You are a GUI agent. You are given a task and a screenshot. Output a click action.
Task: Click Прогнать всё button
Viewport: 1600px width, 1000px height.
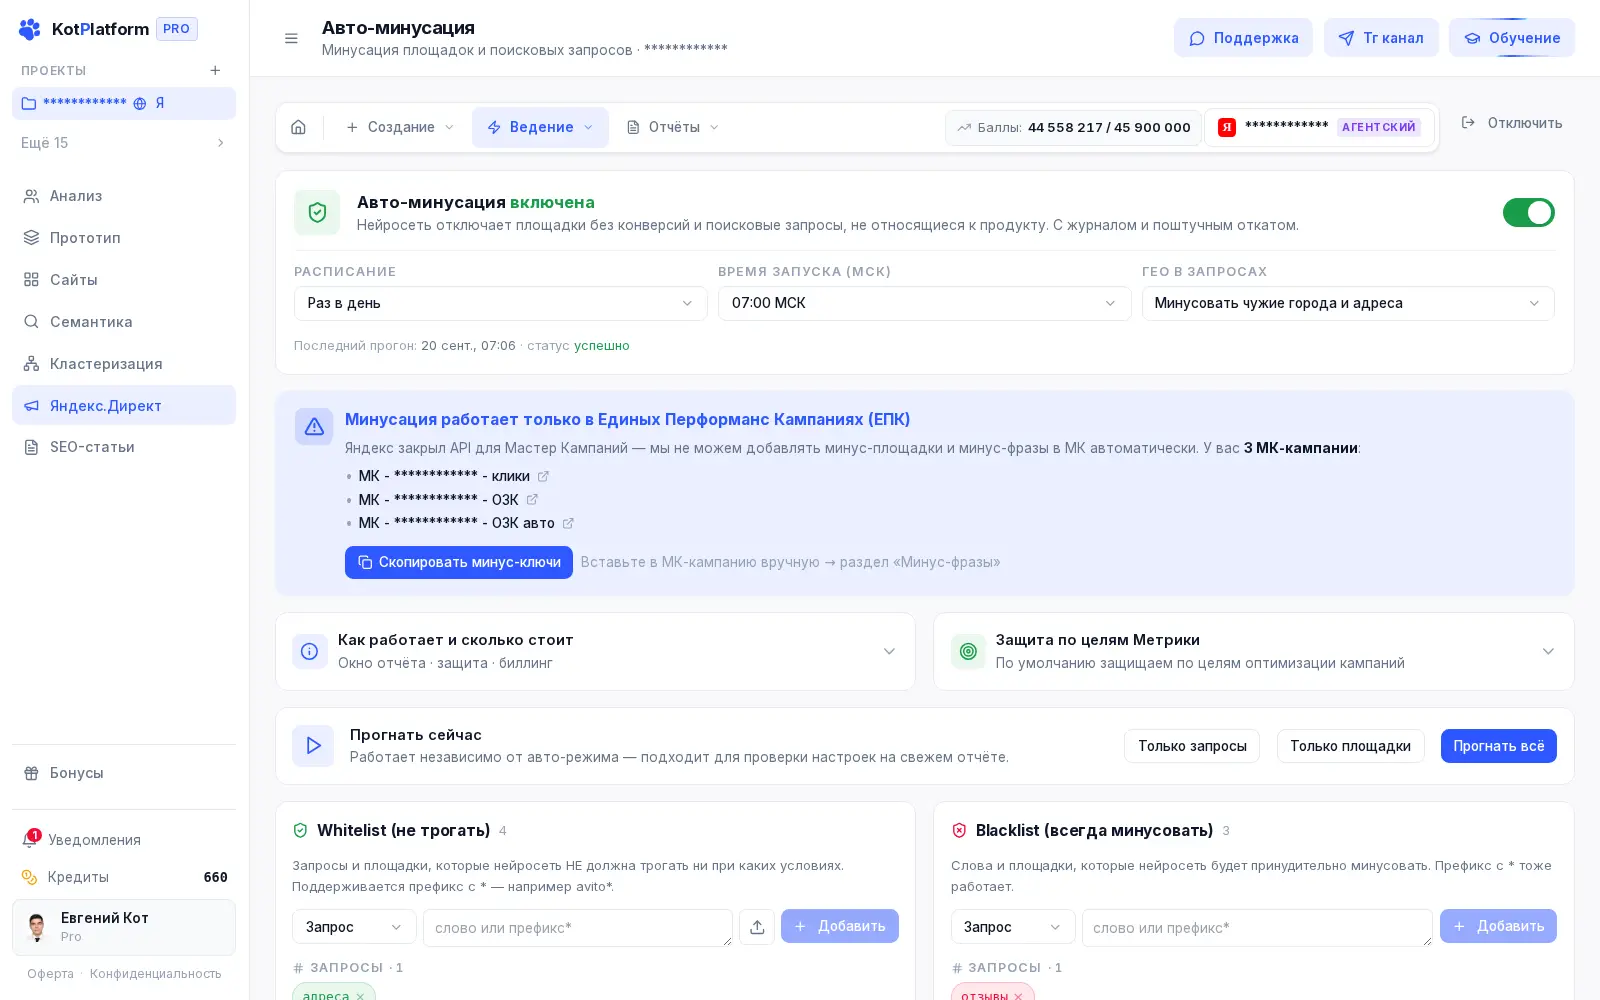coord(1498,746)
